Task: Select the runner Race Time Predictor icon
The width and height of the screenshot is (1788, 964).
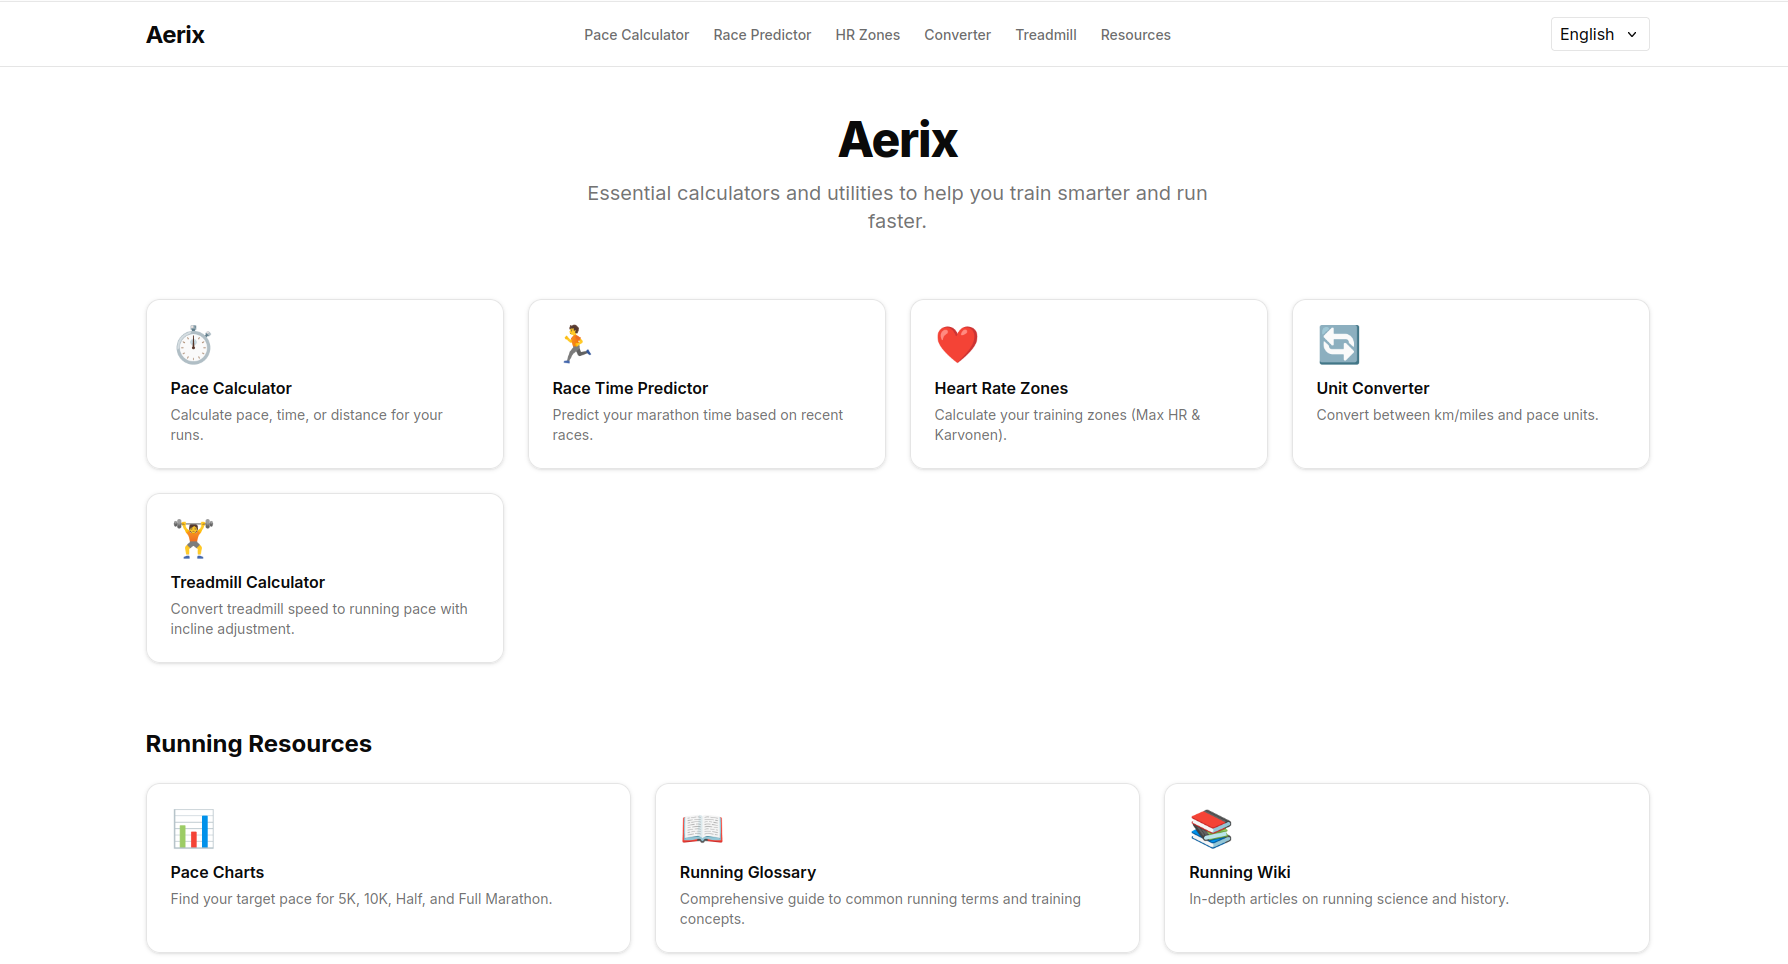Action: point(572,343)
